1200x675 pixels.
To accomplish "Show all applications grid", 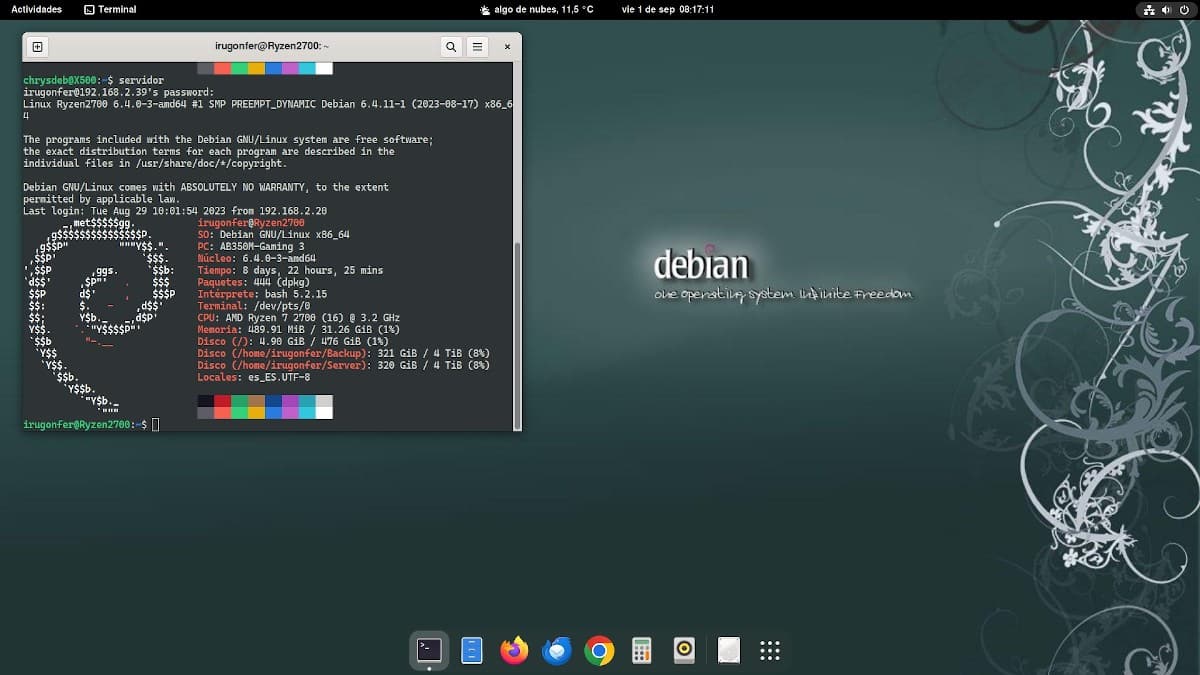I will 770,651.
